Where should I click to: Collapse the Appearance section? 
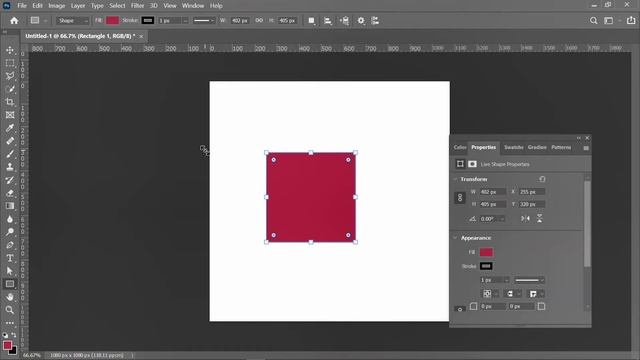(x=456, y=238)
